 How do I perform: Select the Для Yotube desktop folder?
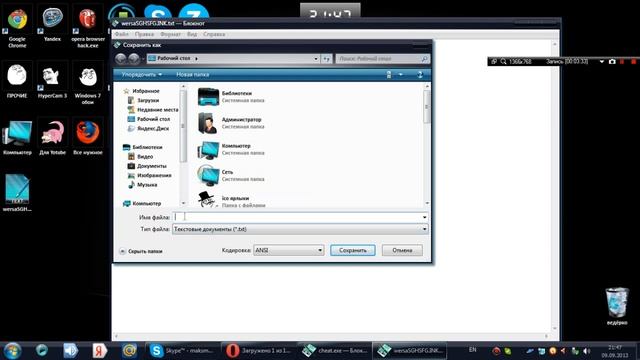coord(52,138)
